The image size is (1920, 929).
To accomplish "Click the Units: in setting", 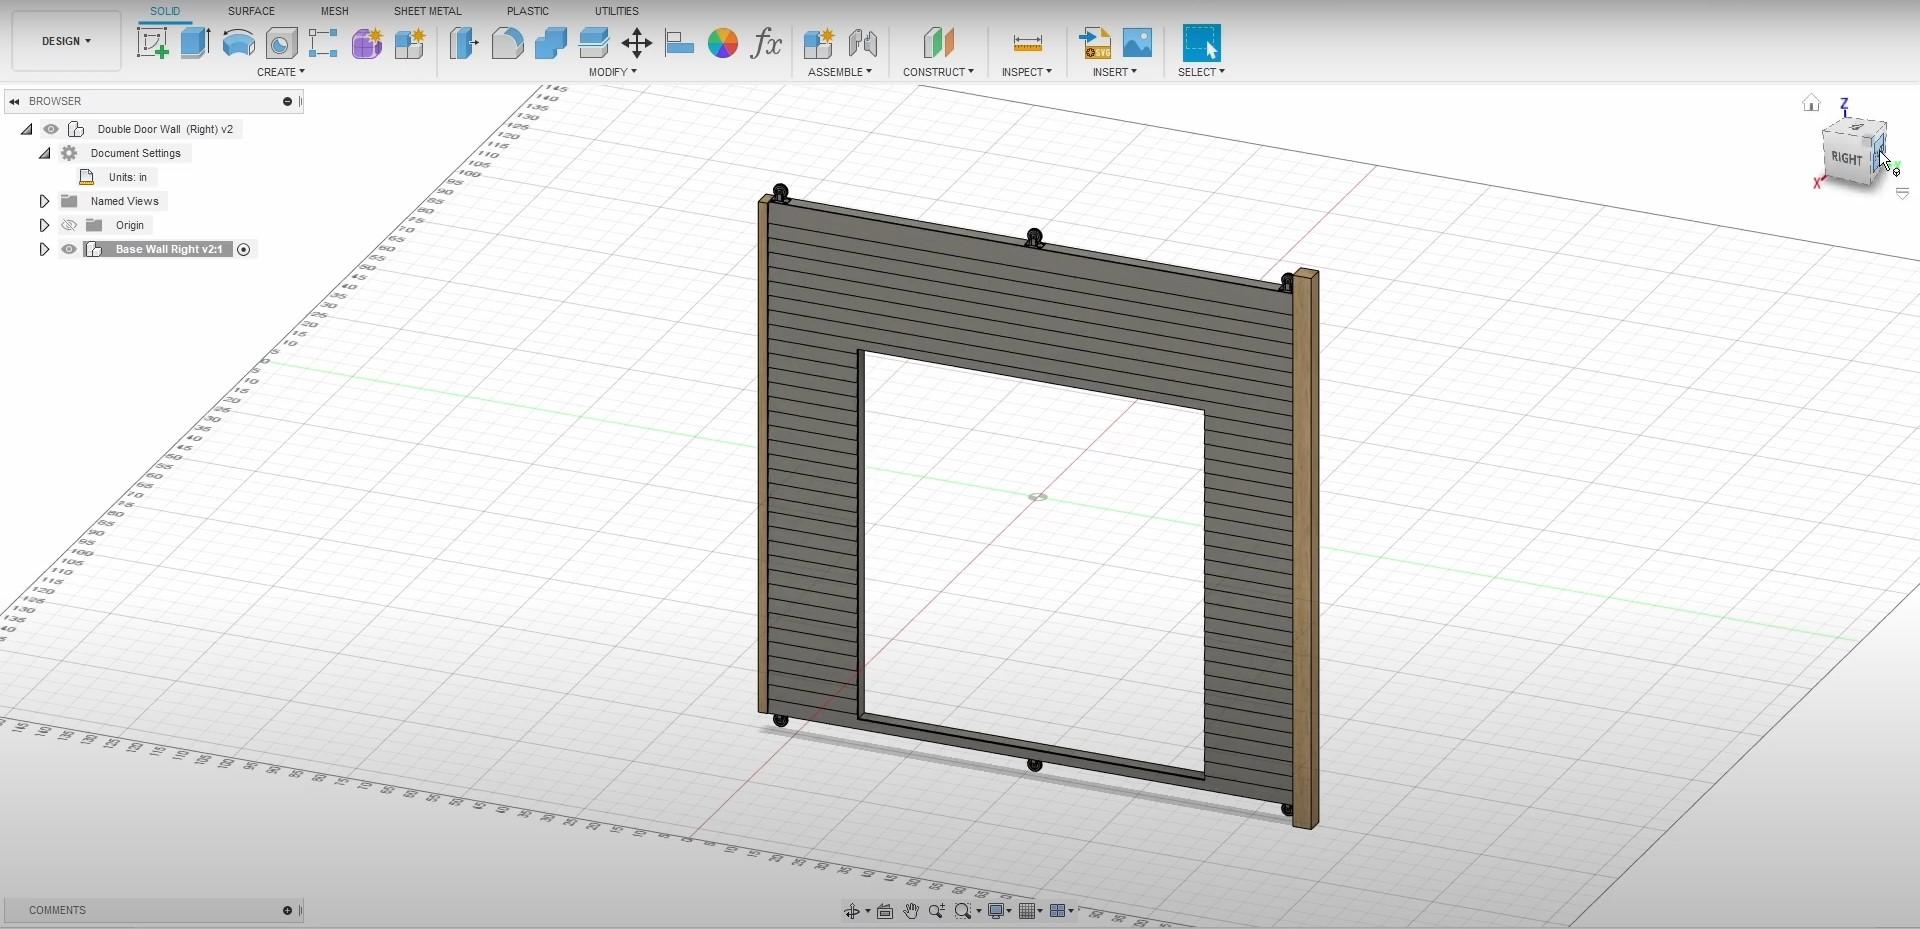I will 127,177.
